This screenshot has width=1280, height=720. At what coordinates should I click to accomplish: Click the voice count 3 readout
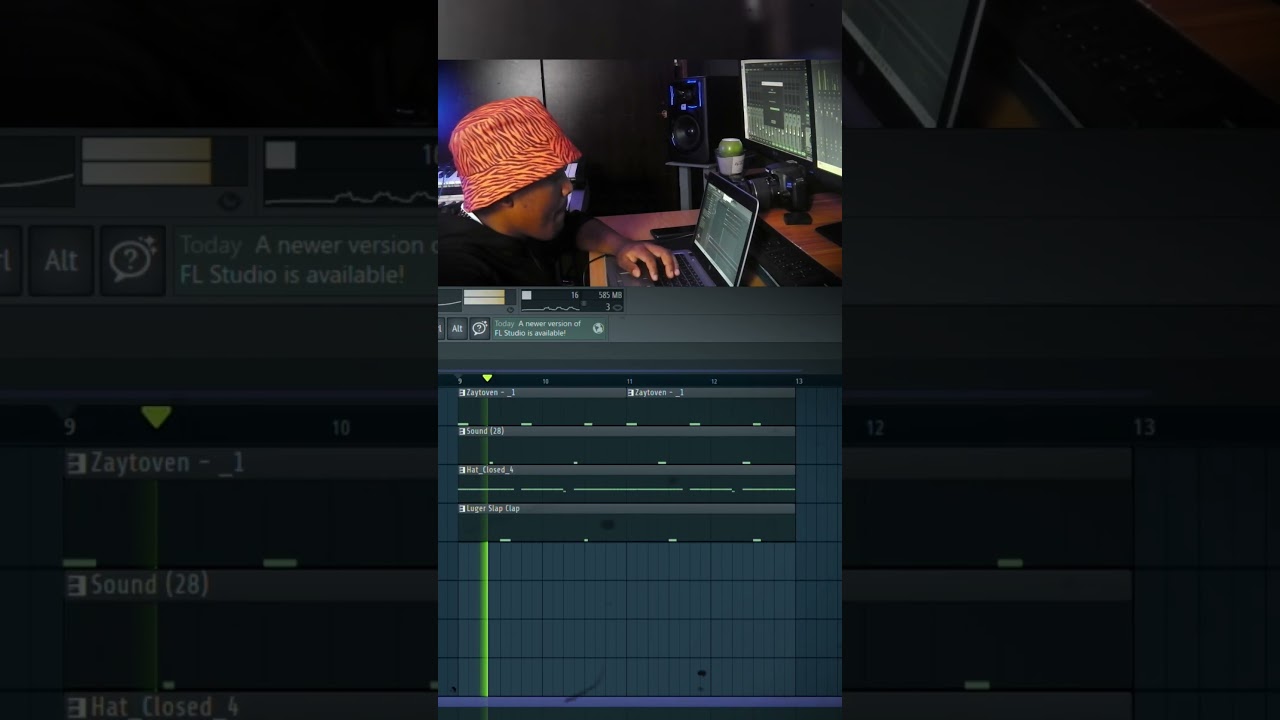tap(607, 307)
